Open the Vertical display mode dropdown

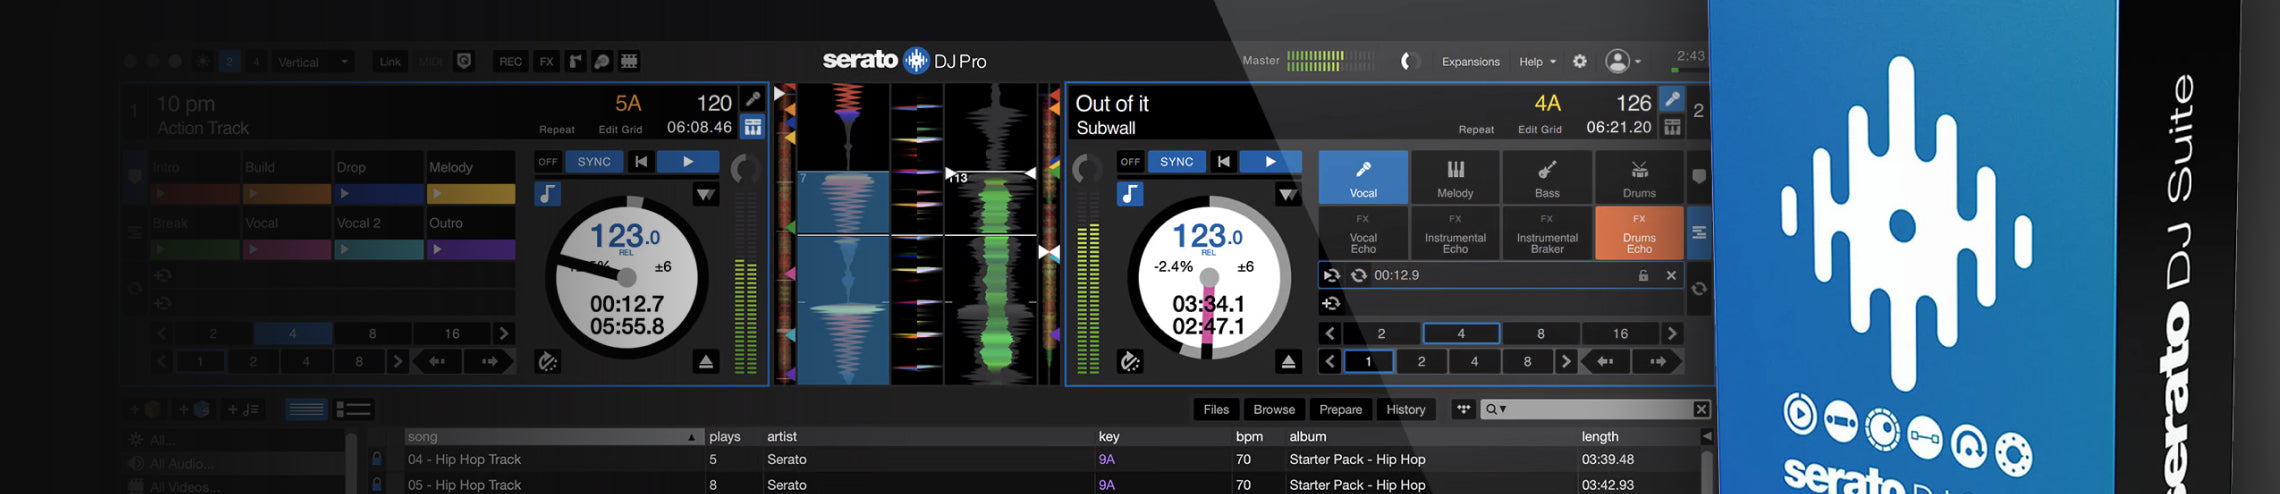tap(313, 61)
